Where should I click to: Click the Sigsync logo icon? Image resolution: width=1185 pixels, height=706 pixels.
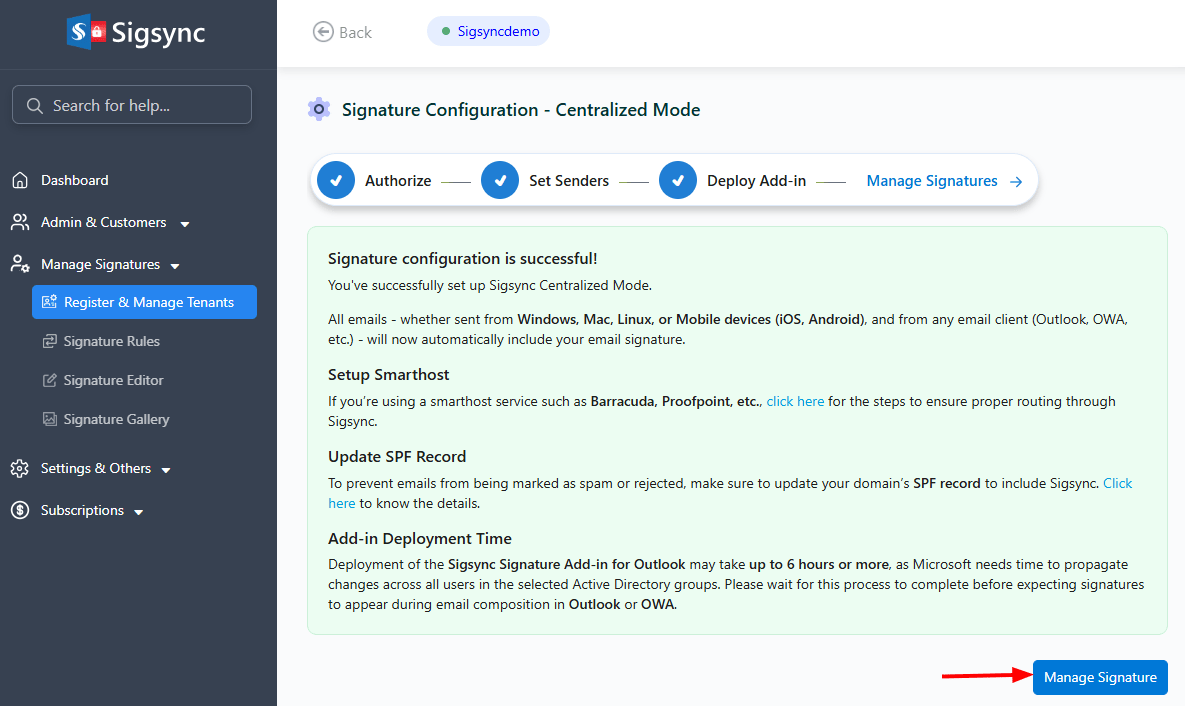coord(86,32)
